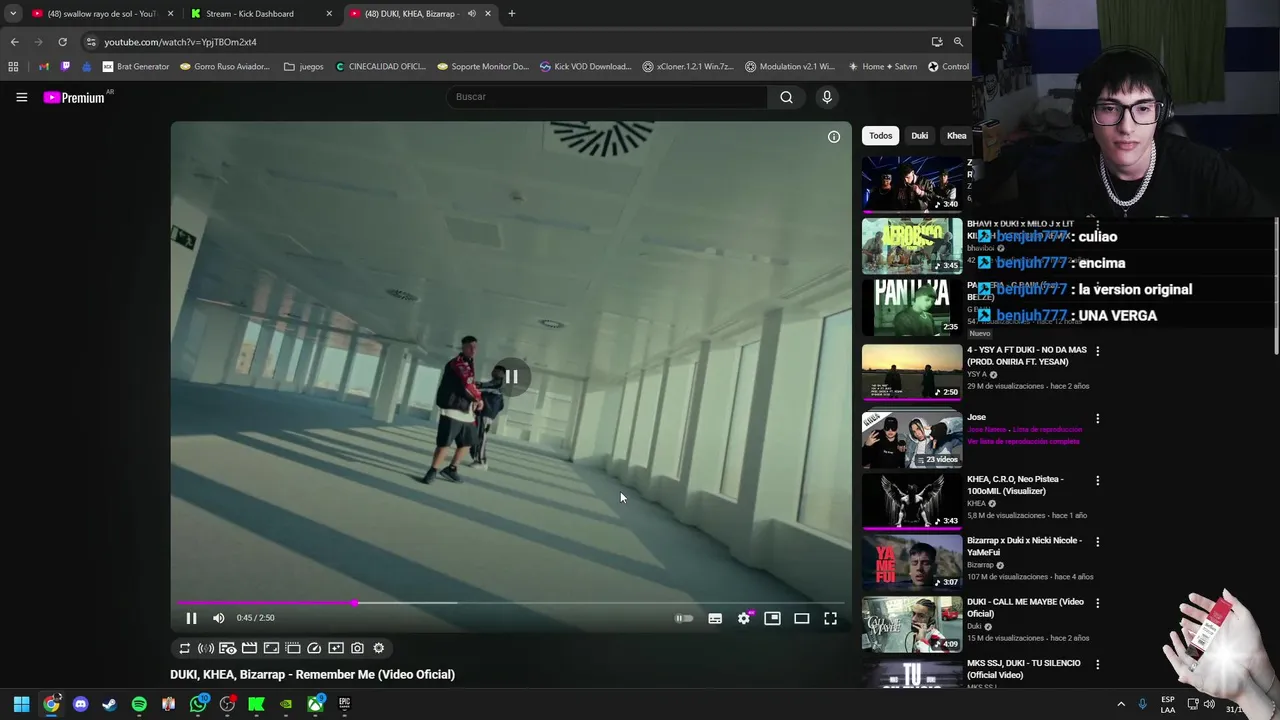
Task: Open the YSY A channel link
Action: (976, 374)
